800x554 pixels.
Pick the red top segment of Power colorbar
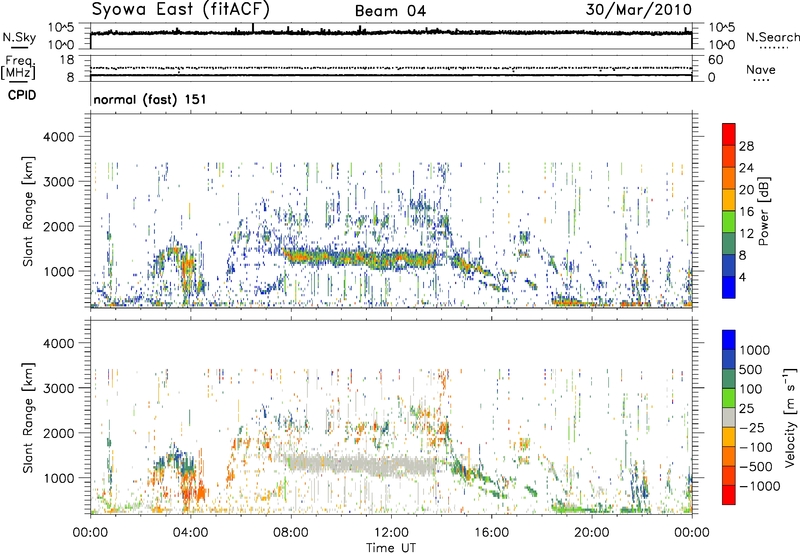[x=729, y=135]
